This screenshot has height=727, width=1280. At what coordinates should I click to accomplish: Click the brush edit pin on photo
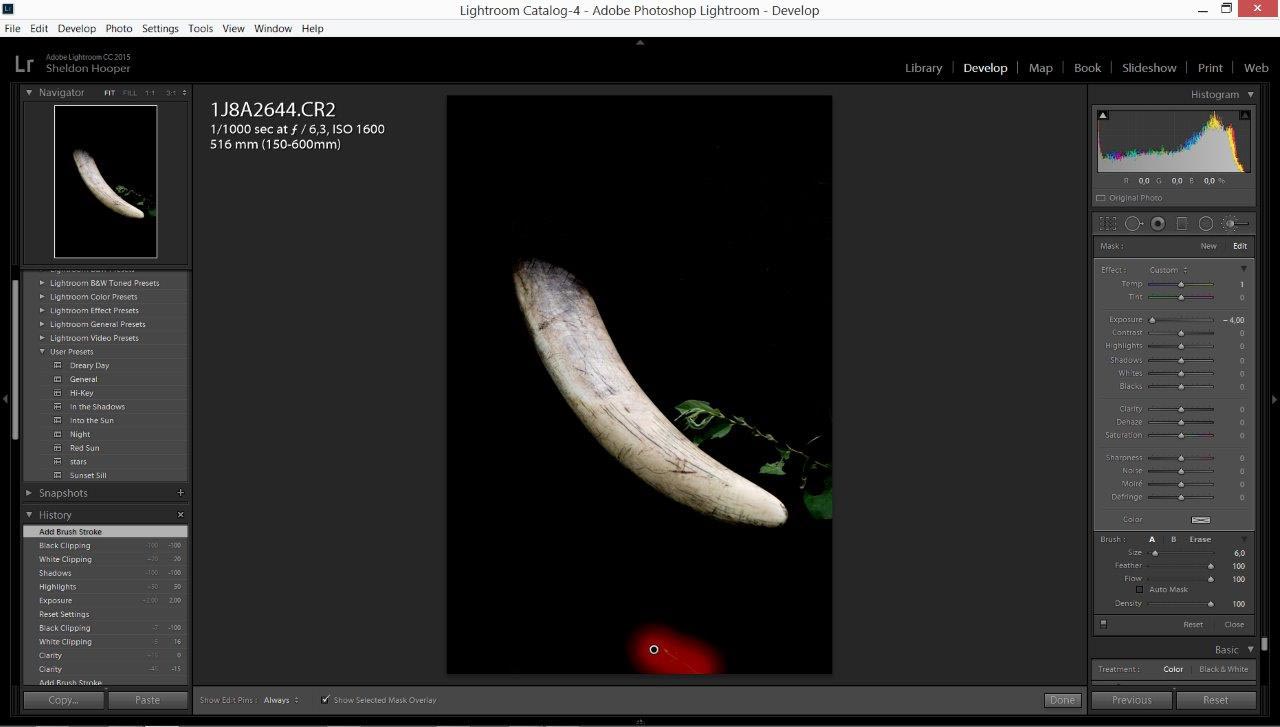(654, 649)
